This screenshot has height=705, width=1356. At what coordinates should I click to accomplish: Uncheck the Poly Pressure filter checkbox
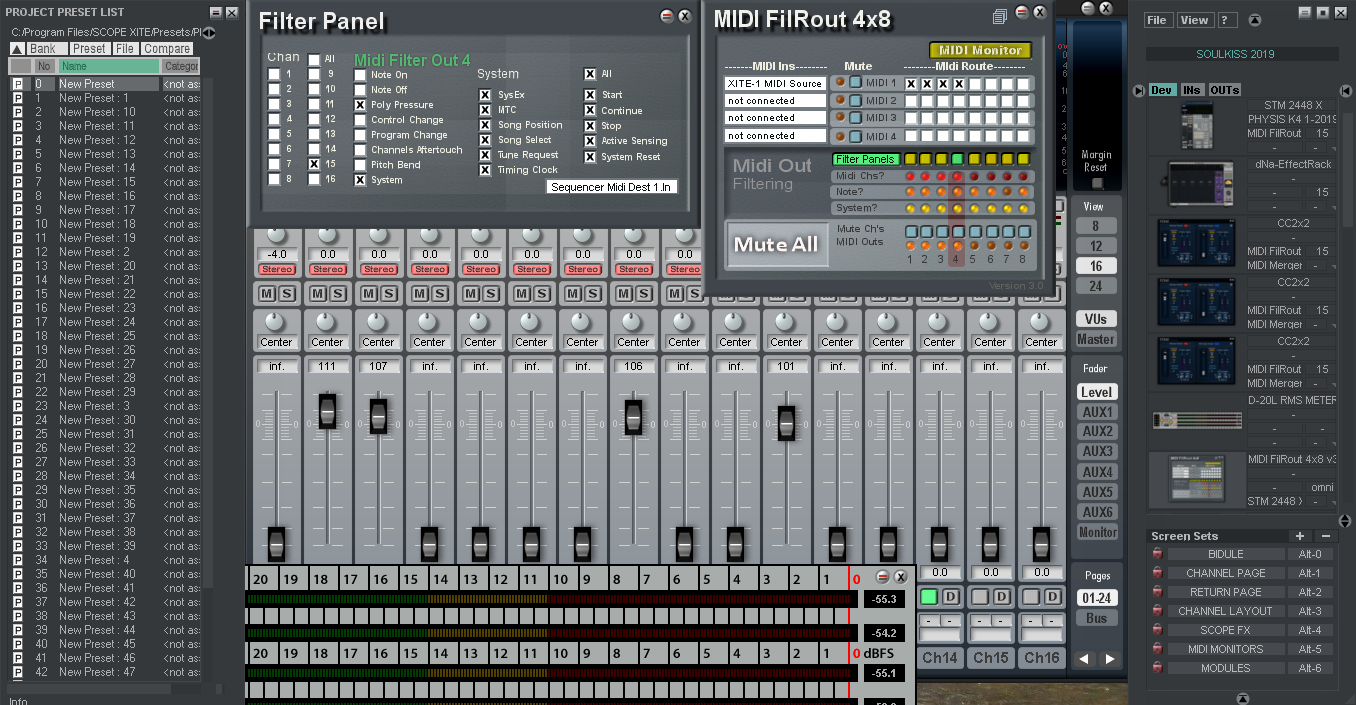pyautogui.click(x=360, y=105)
